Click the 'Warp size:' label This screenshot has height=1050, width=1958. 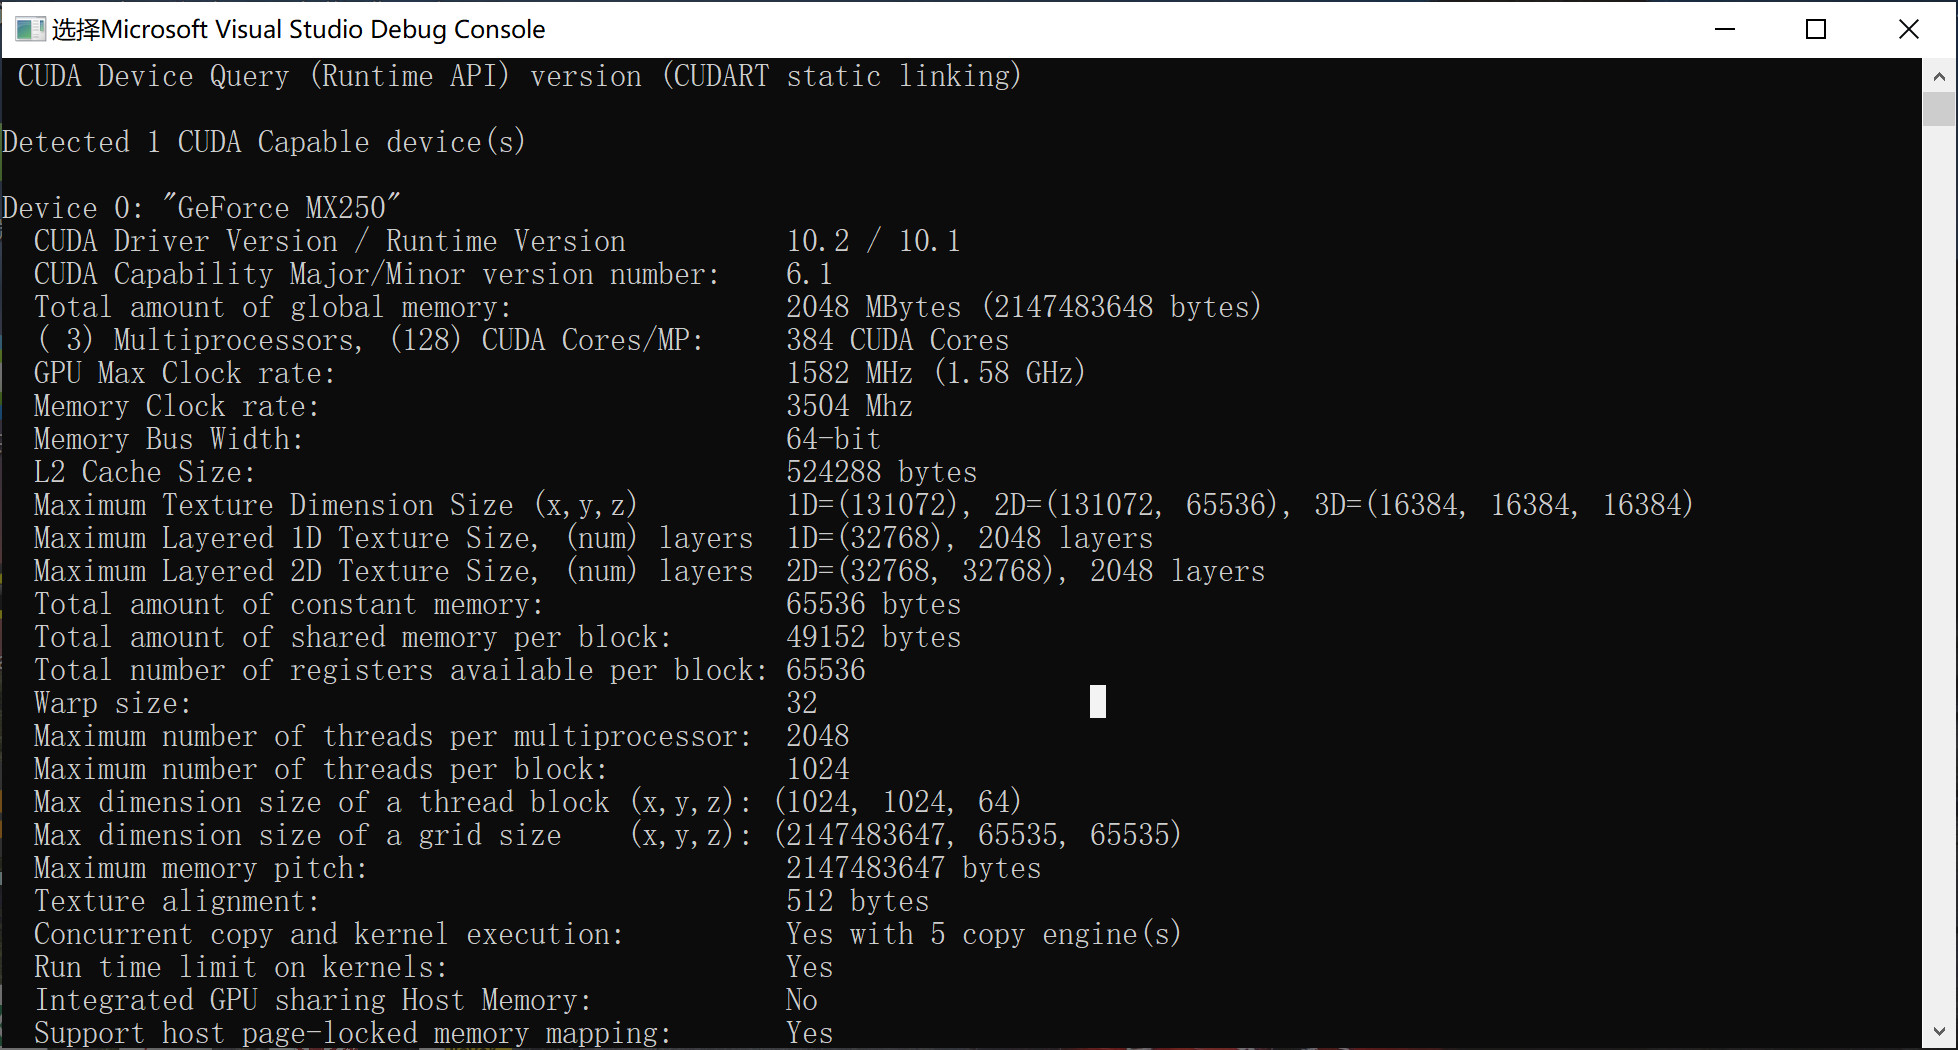112,703
